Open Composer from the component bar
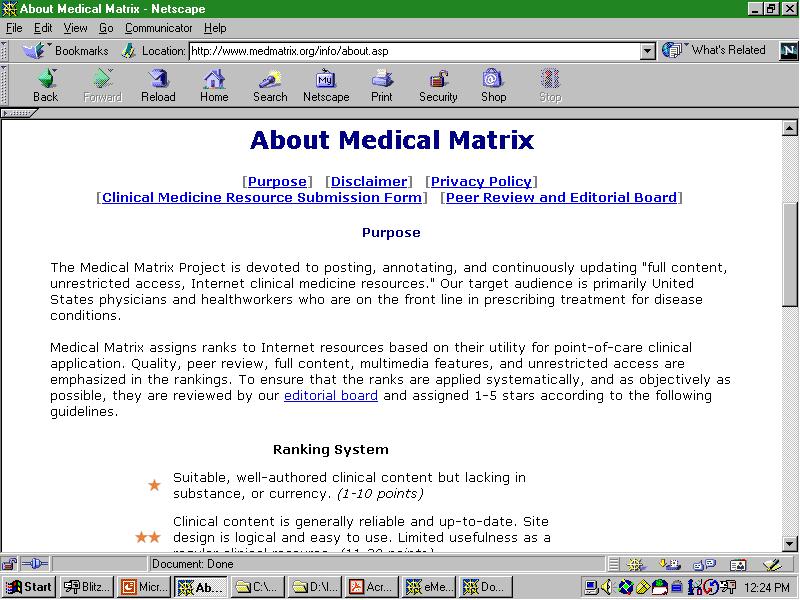Image resolution: width=800 pixels, height=600 pixels. (772, 564)
